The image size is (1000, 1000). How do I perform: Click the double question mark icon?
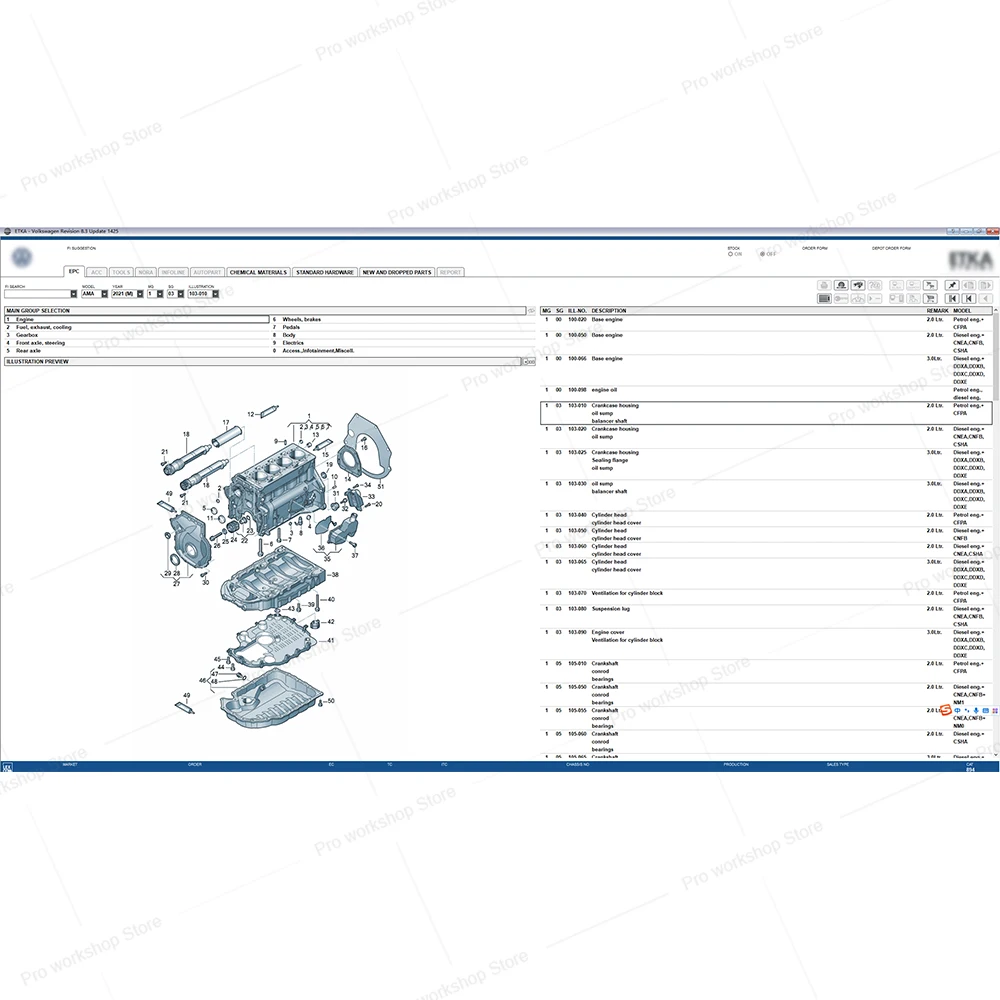[874, 285]
